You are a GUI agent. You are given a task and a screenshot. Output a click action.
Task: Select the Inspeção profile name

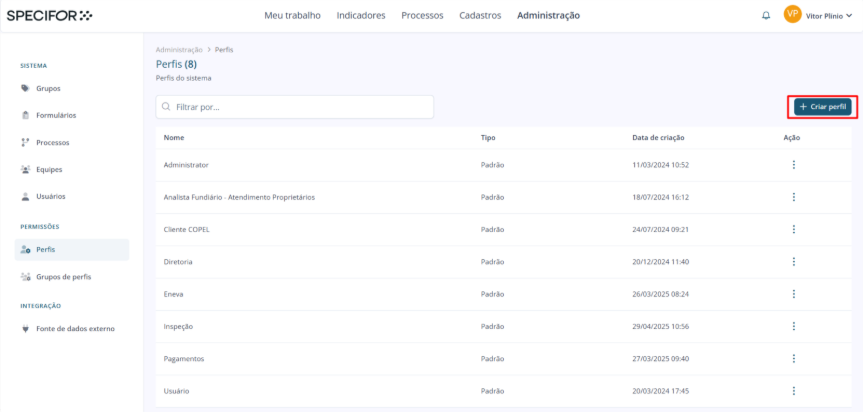(x=178, y=326)
